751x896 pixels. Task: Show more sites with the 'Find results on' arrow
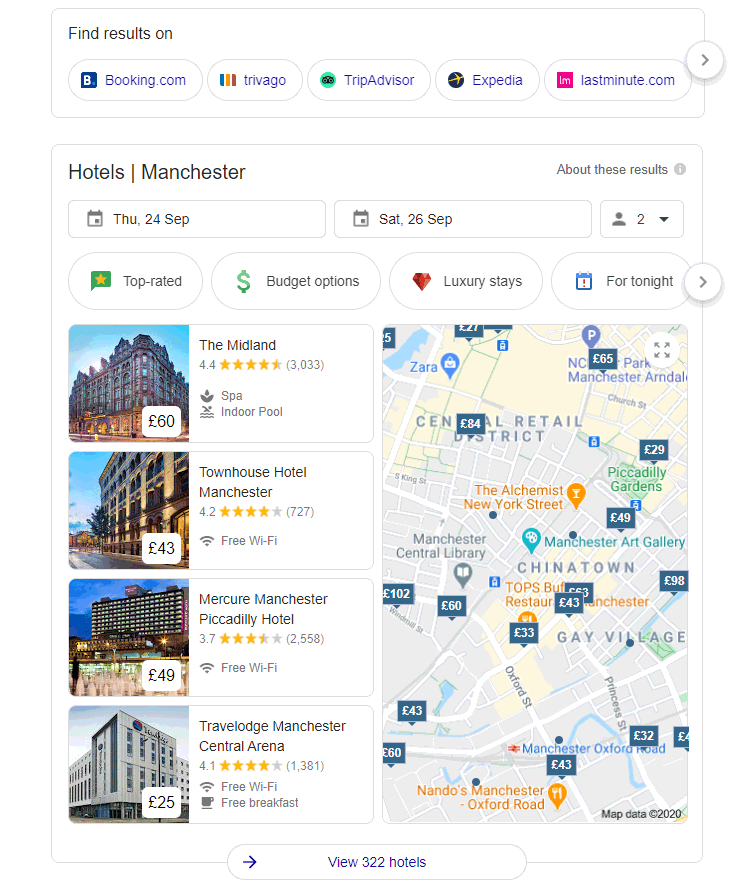(x=705, y=60)
